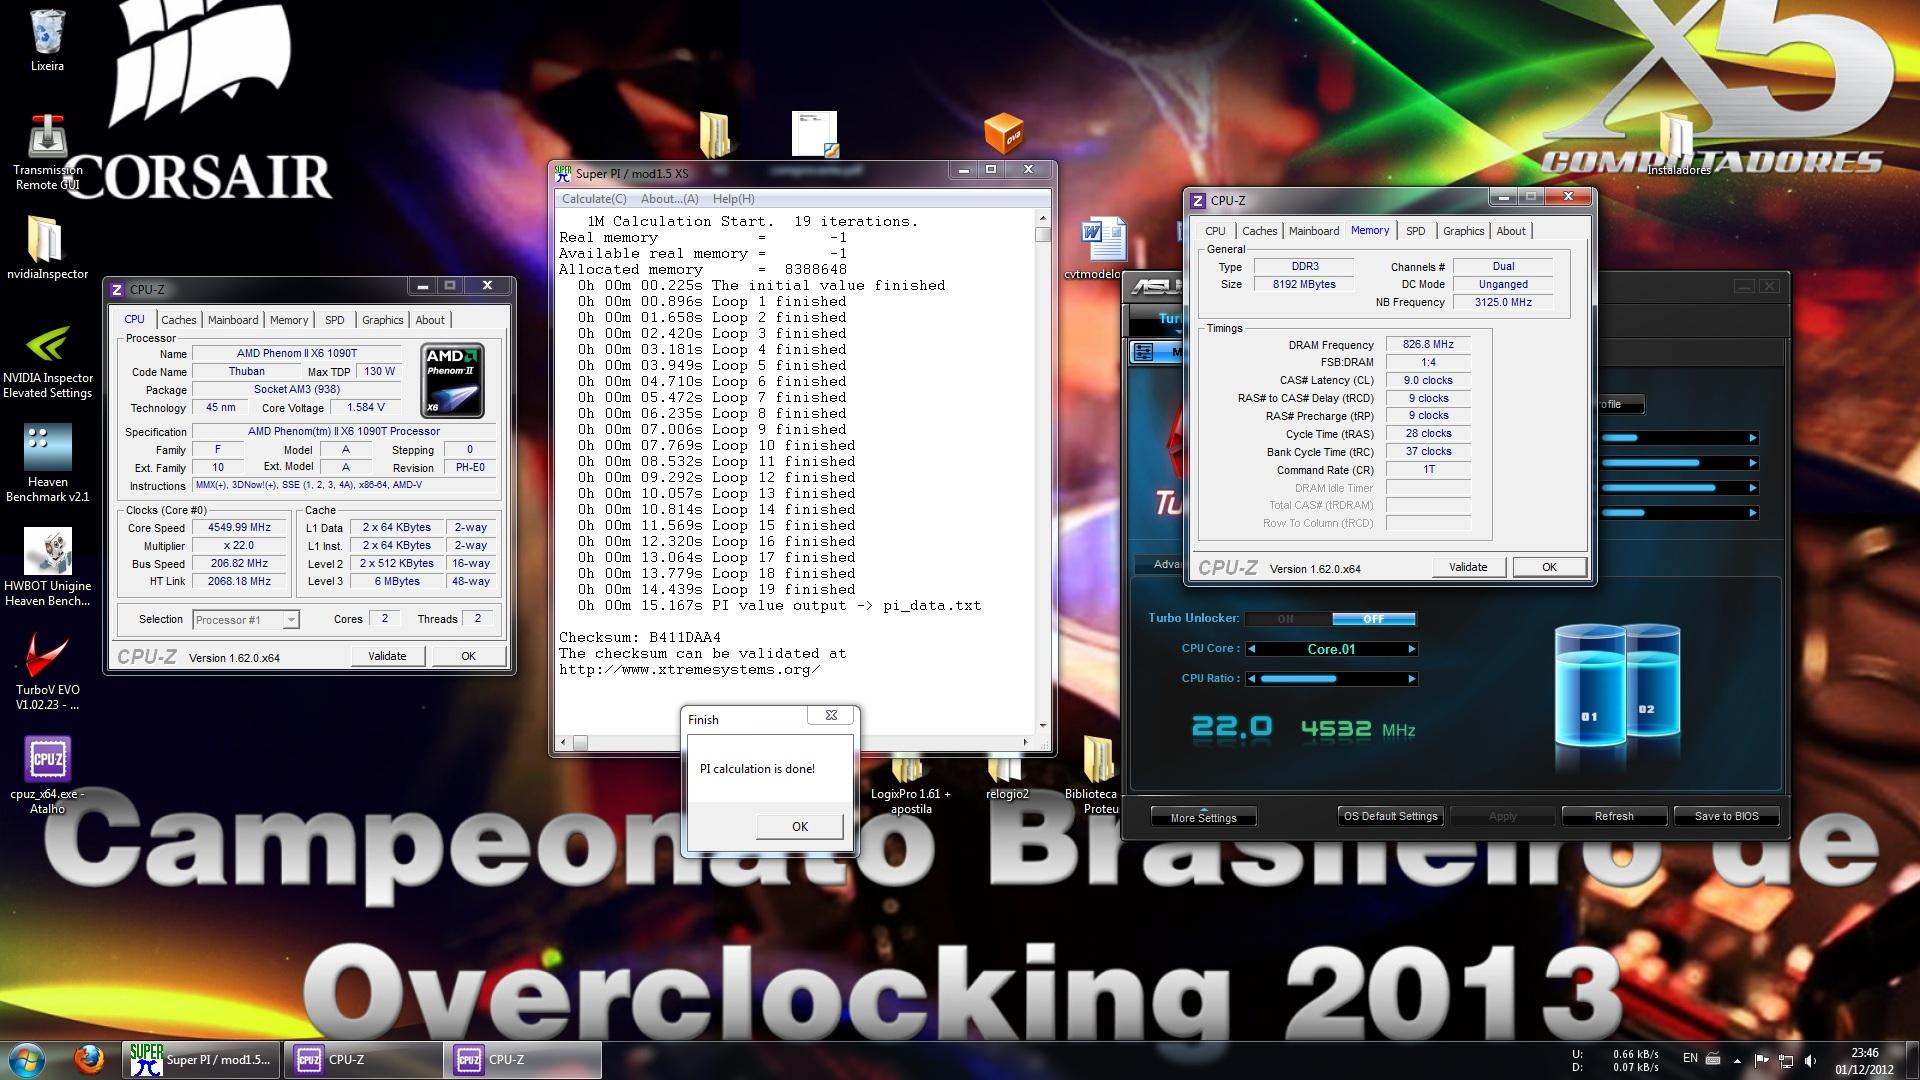
Task: Click Super PI vertical scrollbar thumb
Action: pos(1042,234)
